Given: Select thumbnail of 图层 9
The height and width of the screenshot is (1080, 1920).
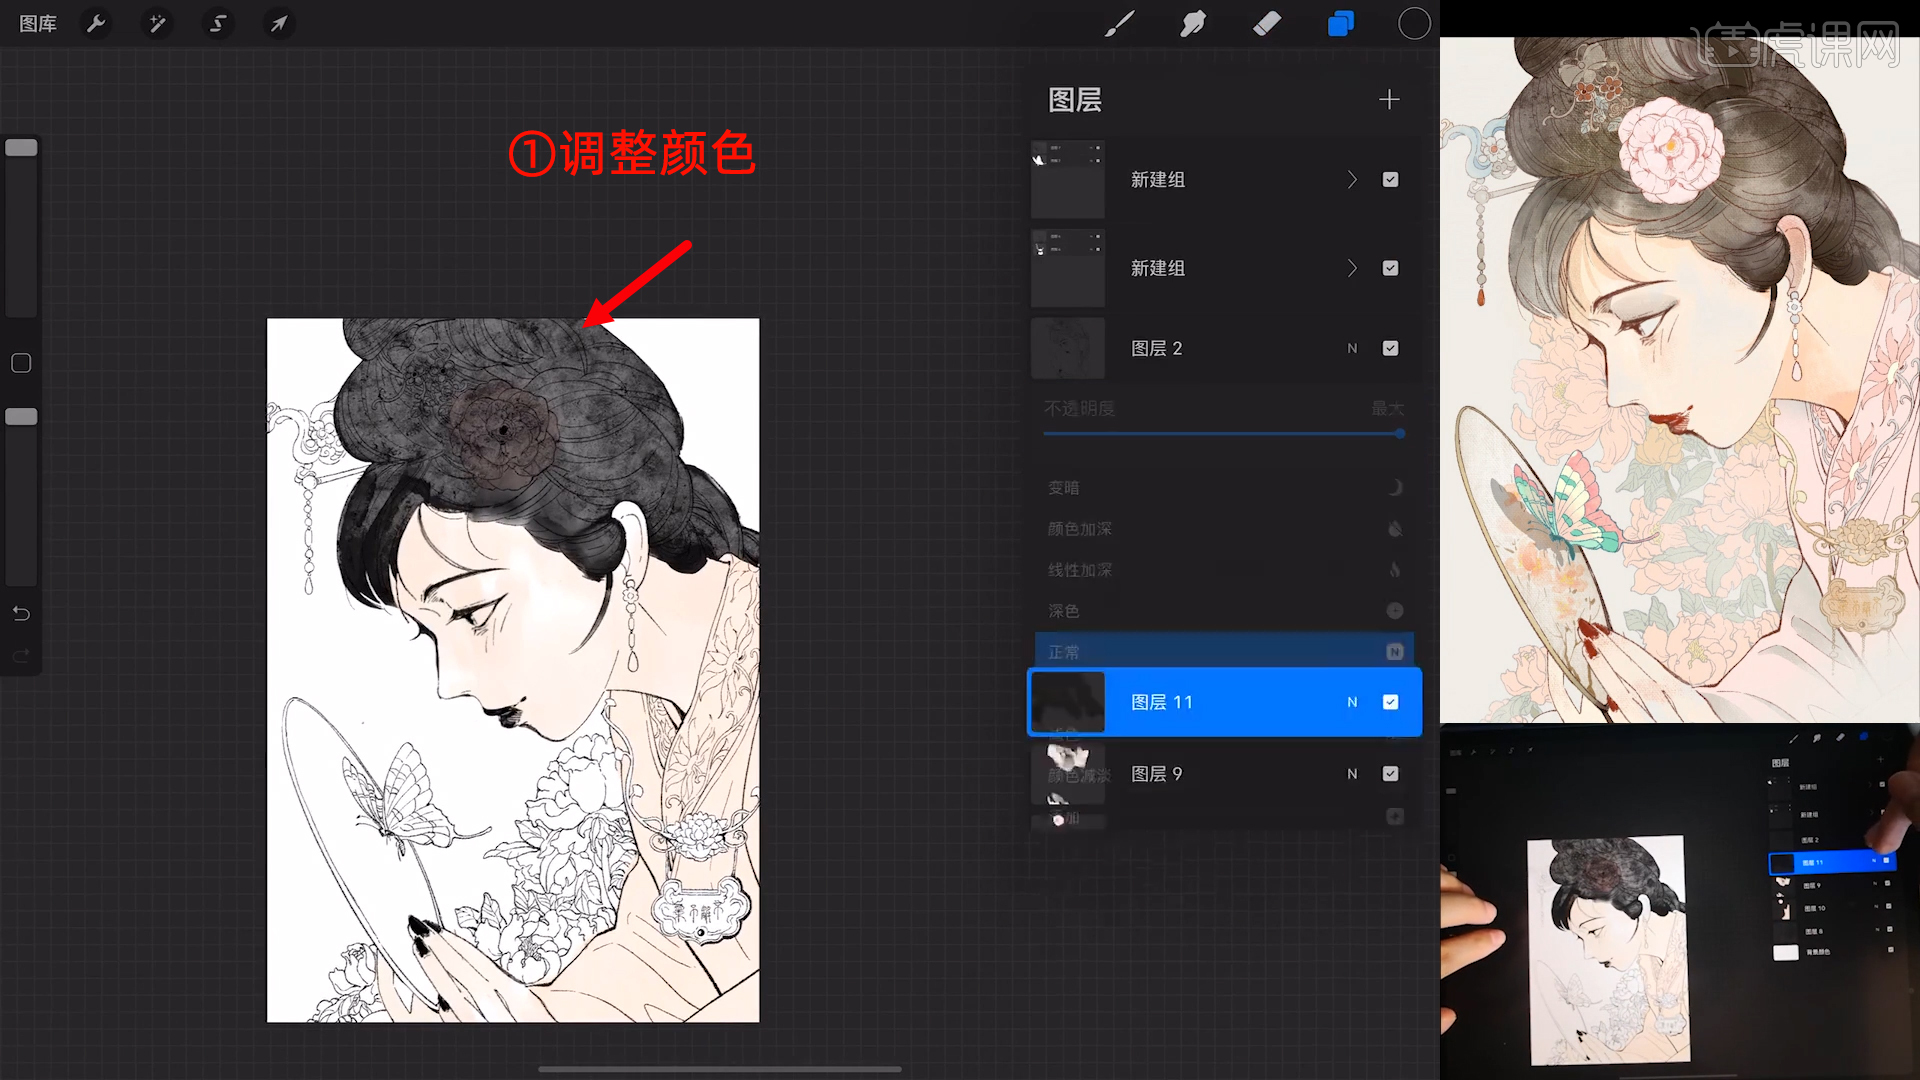Looking at the screenshot, I should click(1068, 773).
